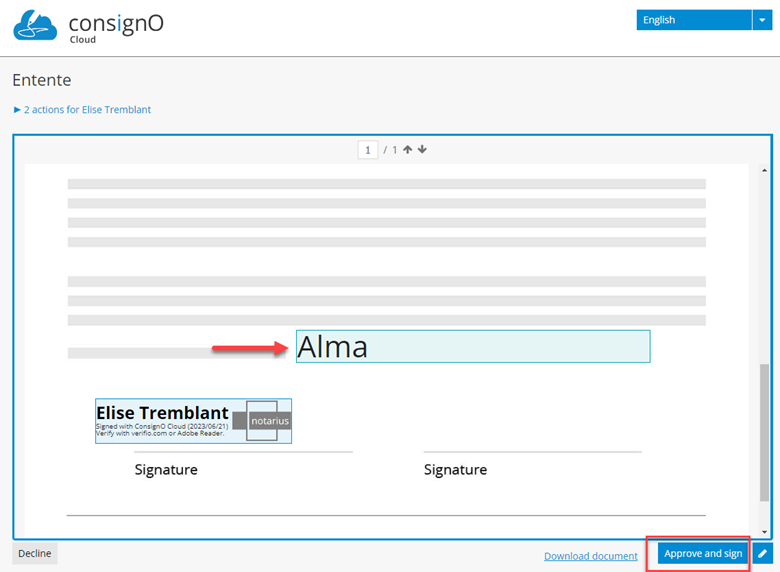Viewport: 780px width, 572px height.
Task: Click the Download document link
Action: [590, 556]
